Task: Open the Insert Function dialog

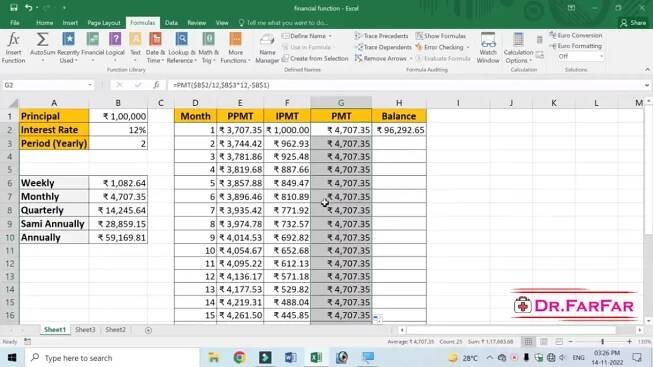Action: [x=13, y=48]
